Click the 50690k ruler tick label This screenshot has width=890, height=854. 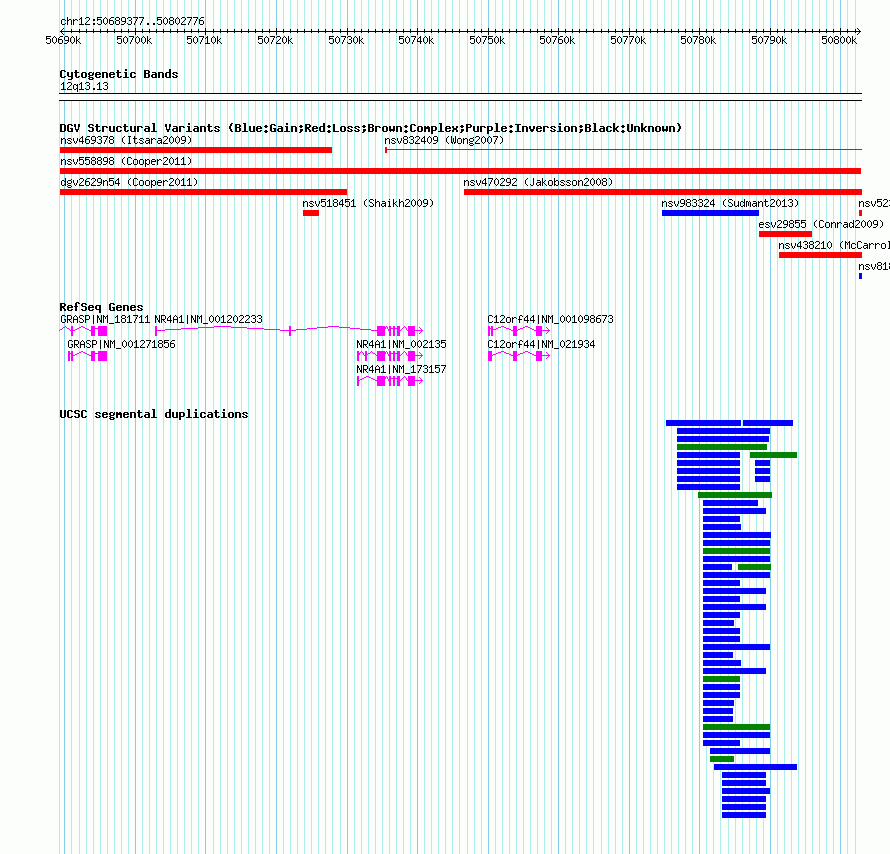(63, 40)
